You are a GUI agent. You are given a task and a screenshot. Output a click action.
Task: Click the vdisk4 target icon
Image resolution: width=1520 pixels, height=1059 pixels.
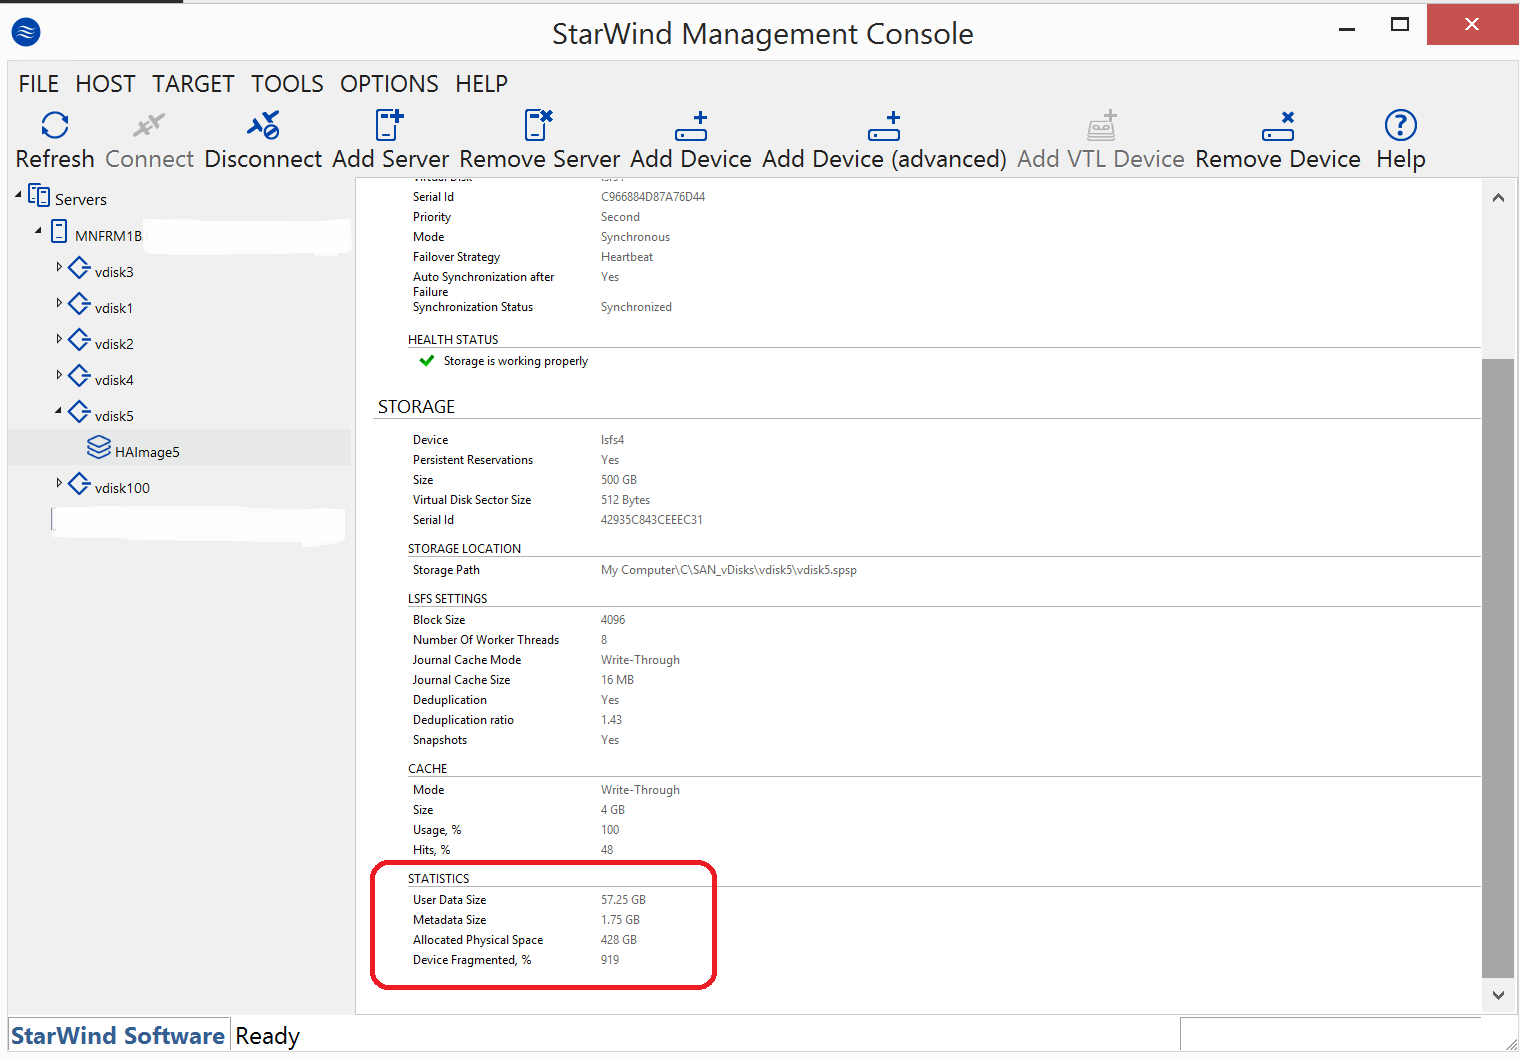79,376
